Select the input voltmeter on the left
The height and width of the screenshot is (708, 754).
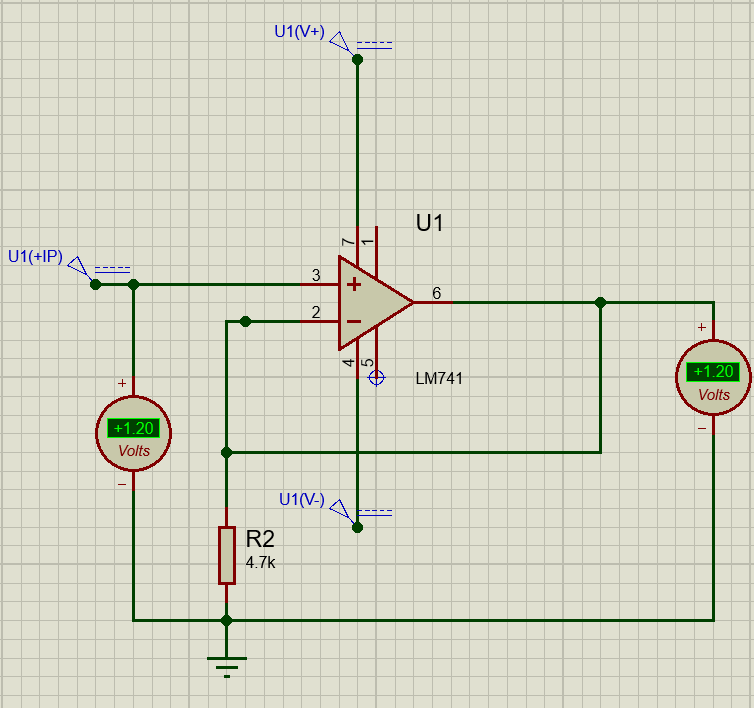point(133,433)
